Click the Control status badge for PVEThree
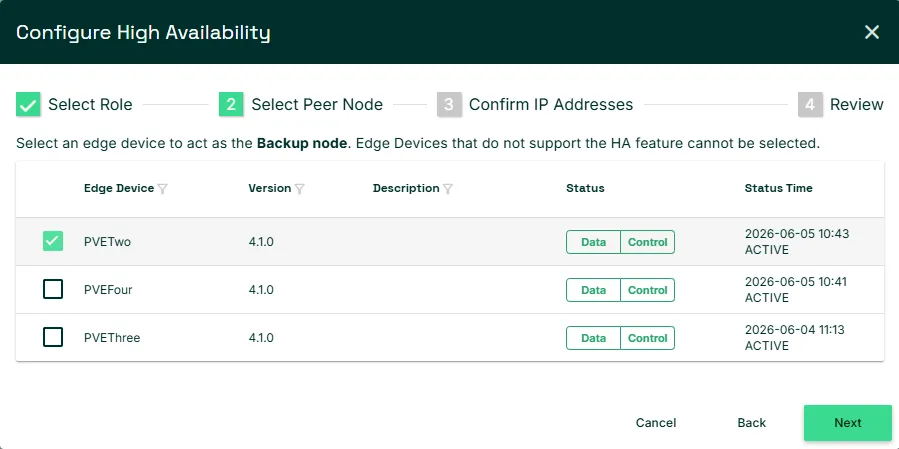Screen dimensions: 899x449 (647, 338)
